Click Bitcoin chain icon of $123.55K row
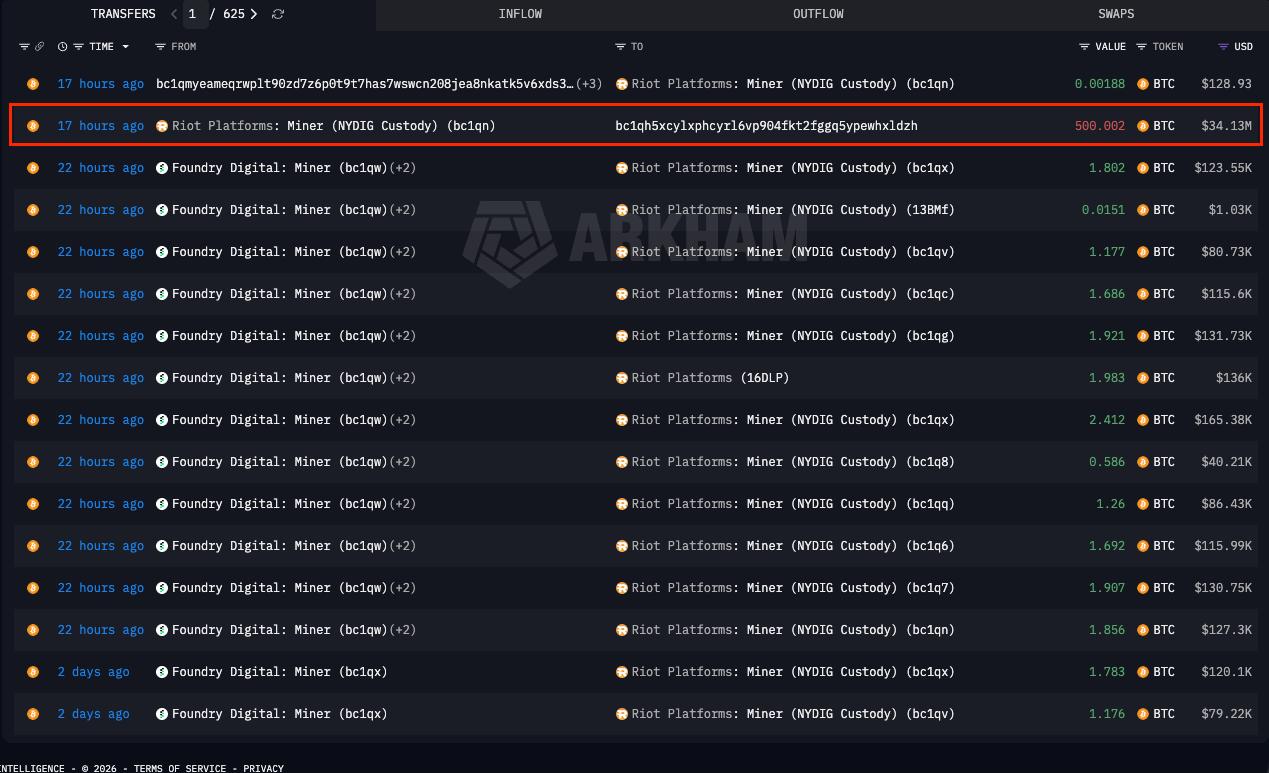 click(33, 168)
